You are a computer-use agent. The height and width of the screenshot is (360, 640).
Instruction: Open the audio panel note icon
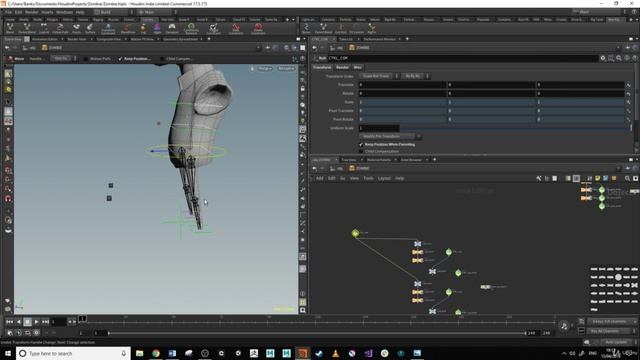coord(564,325)
